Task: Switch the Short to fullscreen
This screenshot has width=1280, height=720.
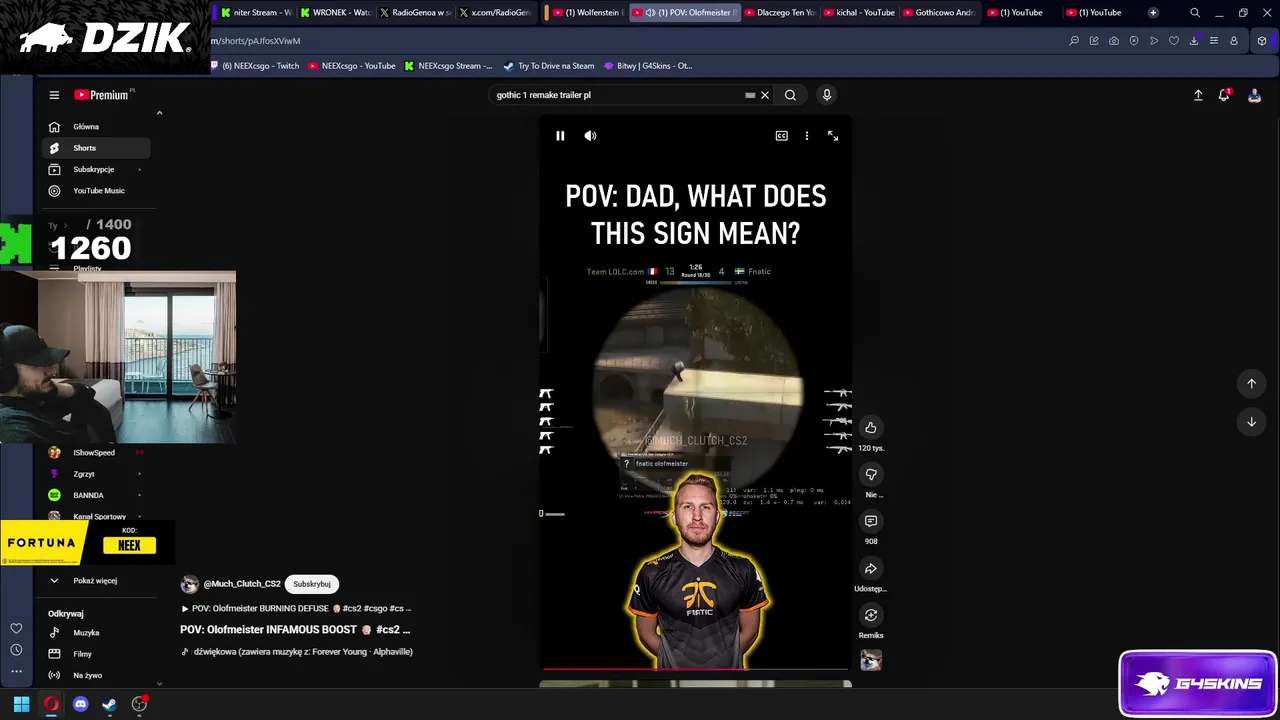Action: pyautogui.click(x=833, y=136)
